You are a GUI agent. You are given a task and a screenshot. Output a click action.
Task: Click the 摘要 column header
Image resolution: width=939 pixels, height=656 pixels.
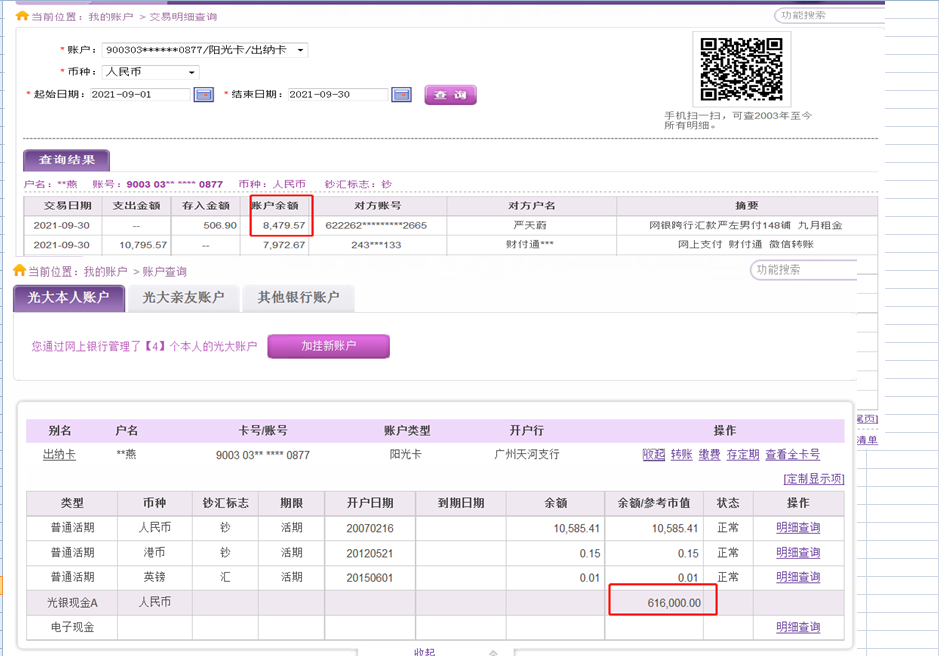pyautogui.click(x=747, y=205)
